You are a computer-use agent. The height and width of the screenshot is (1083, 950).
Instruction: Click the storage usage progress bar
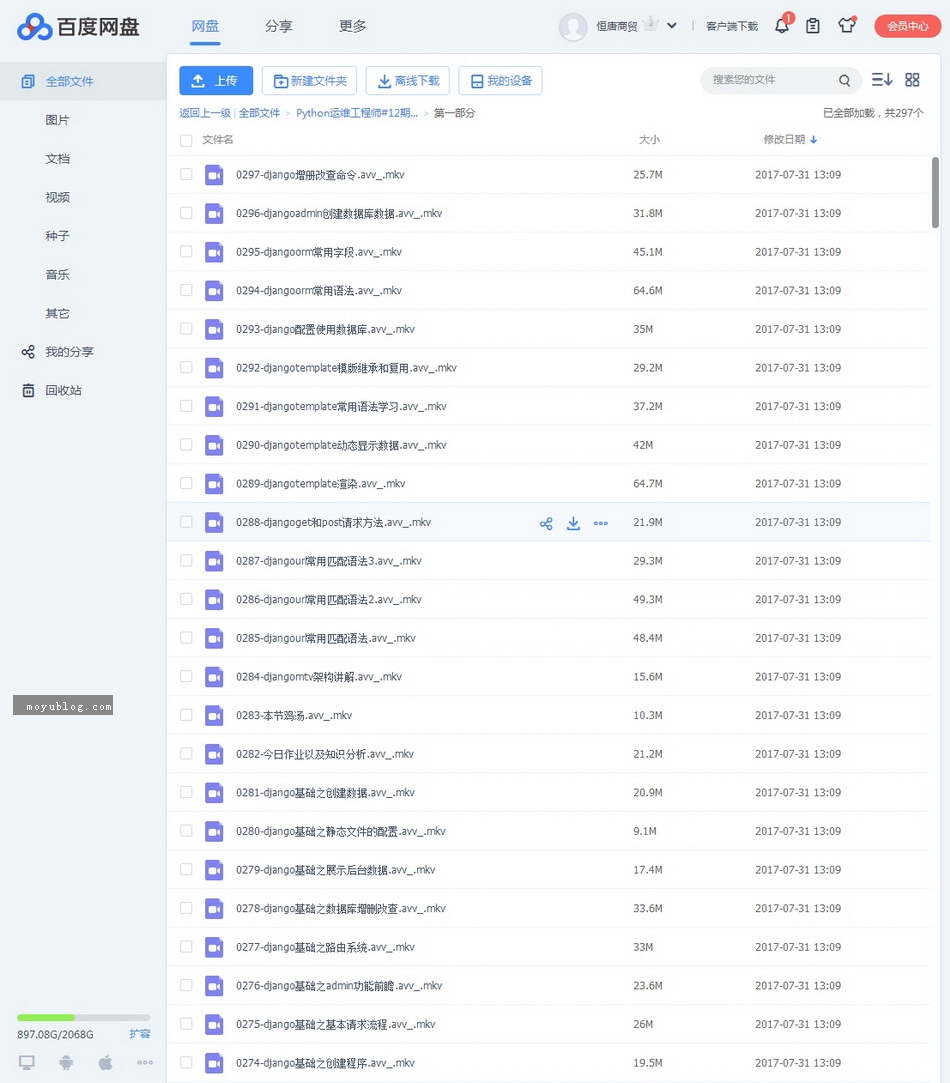(x=83, y=1018)
